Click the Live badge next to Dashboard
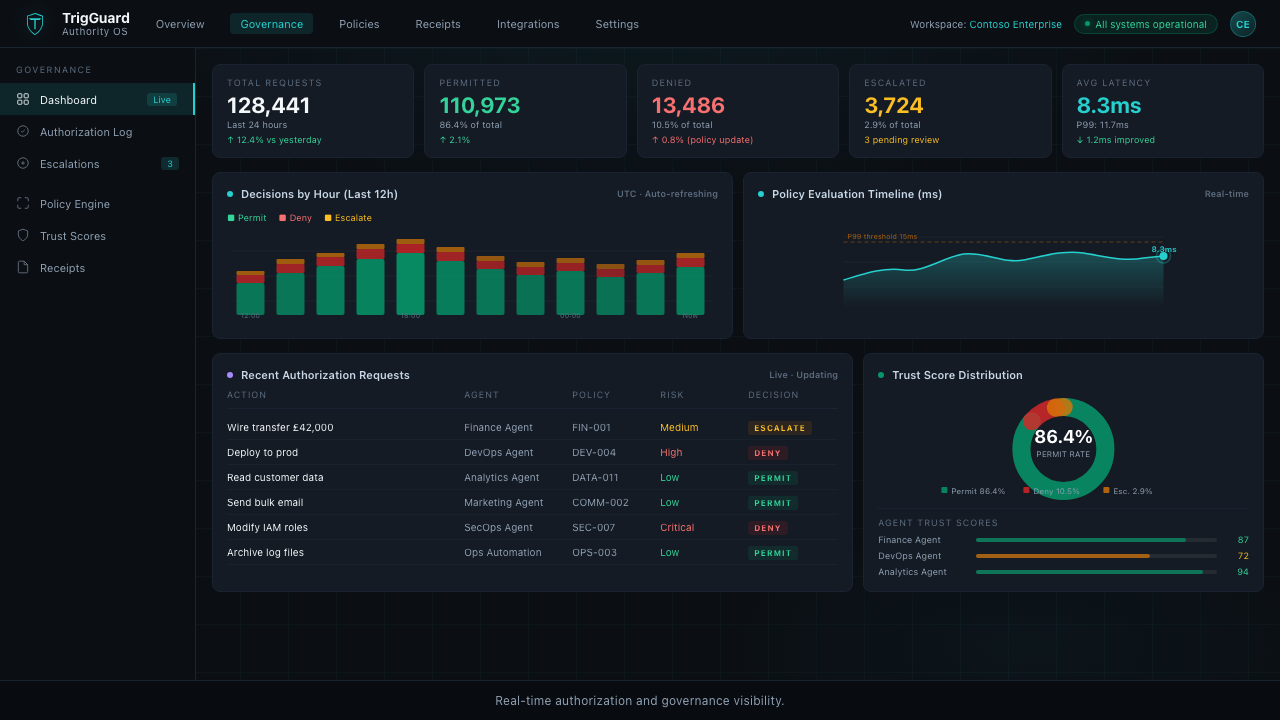The image size is (1280, 720). (x=162, y=100)
